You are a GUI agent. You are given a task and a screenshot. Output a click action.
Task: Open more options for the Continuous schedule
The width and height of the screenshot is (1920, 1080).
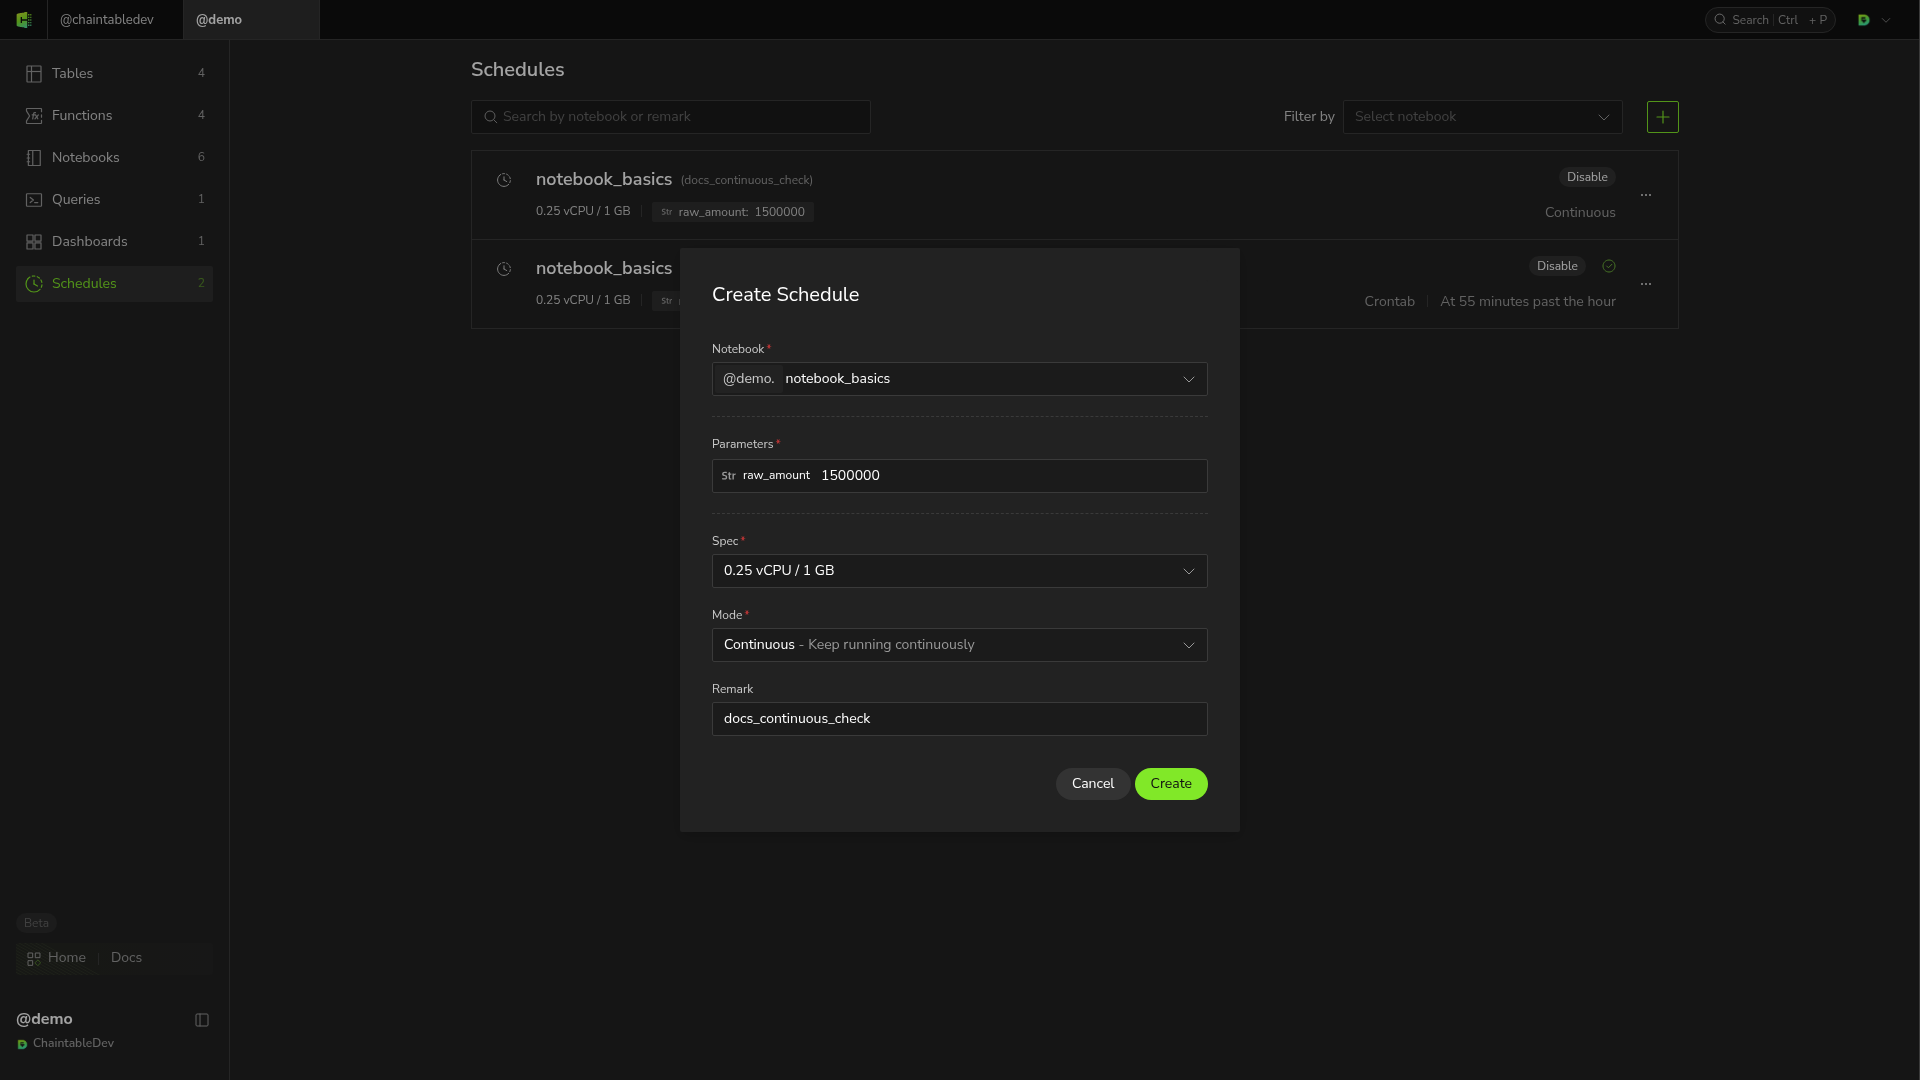[x=1646, y=195]
